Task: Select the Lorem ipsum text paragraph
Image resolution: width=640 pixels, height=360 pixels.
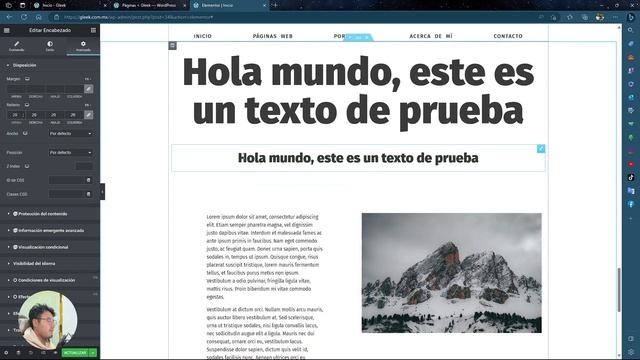Action: click(x=264, y=257)
